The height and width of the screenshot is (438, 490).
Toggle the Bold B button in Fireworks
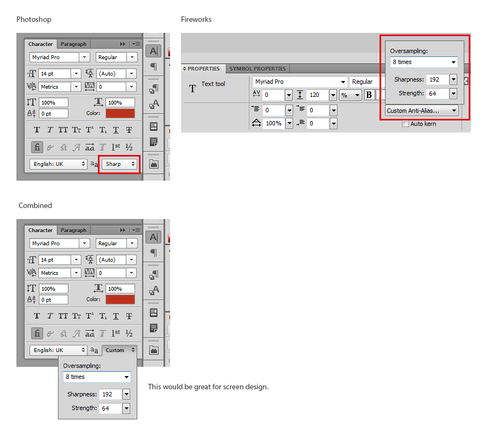[x=369, y=95]
